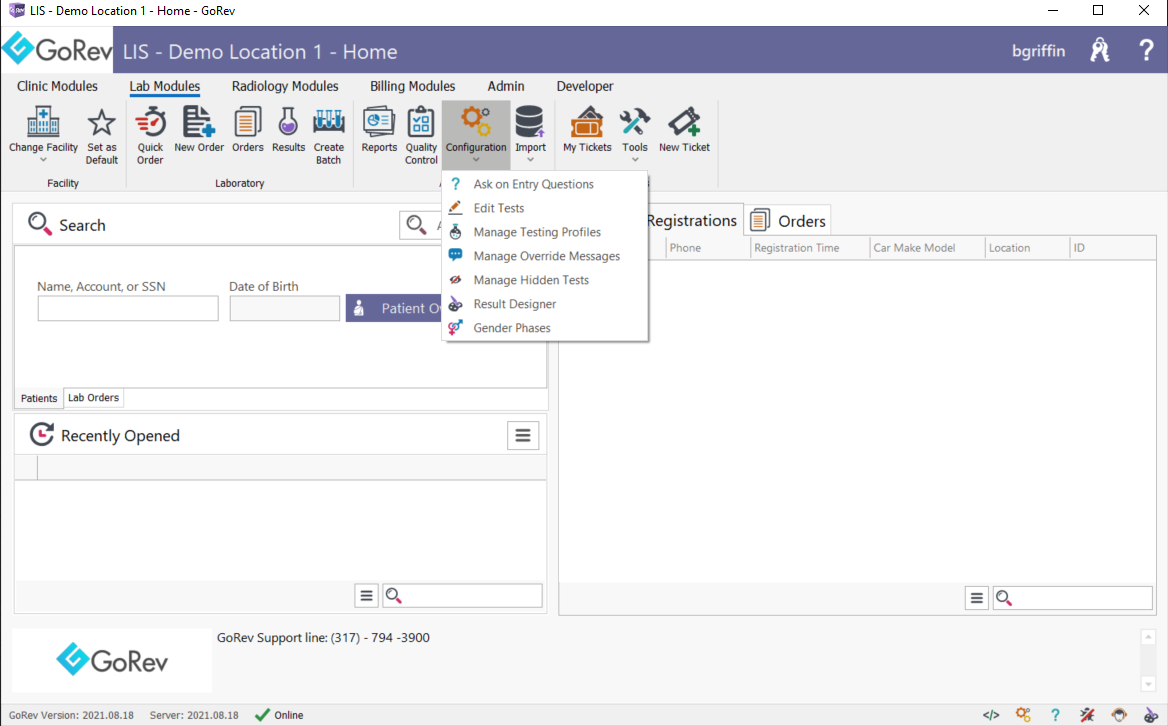
Task: Open Quality Control
Action: point(421,134)
